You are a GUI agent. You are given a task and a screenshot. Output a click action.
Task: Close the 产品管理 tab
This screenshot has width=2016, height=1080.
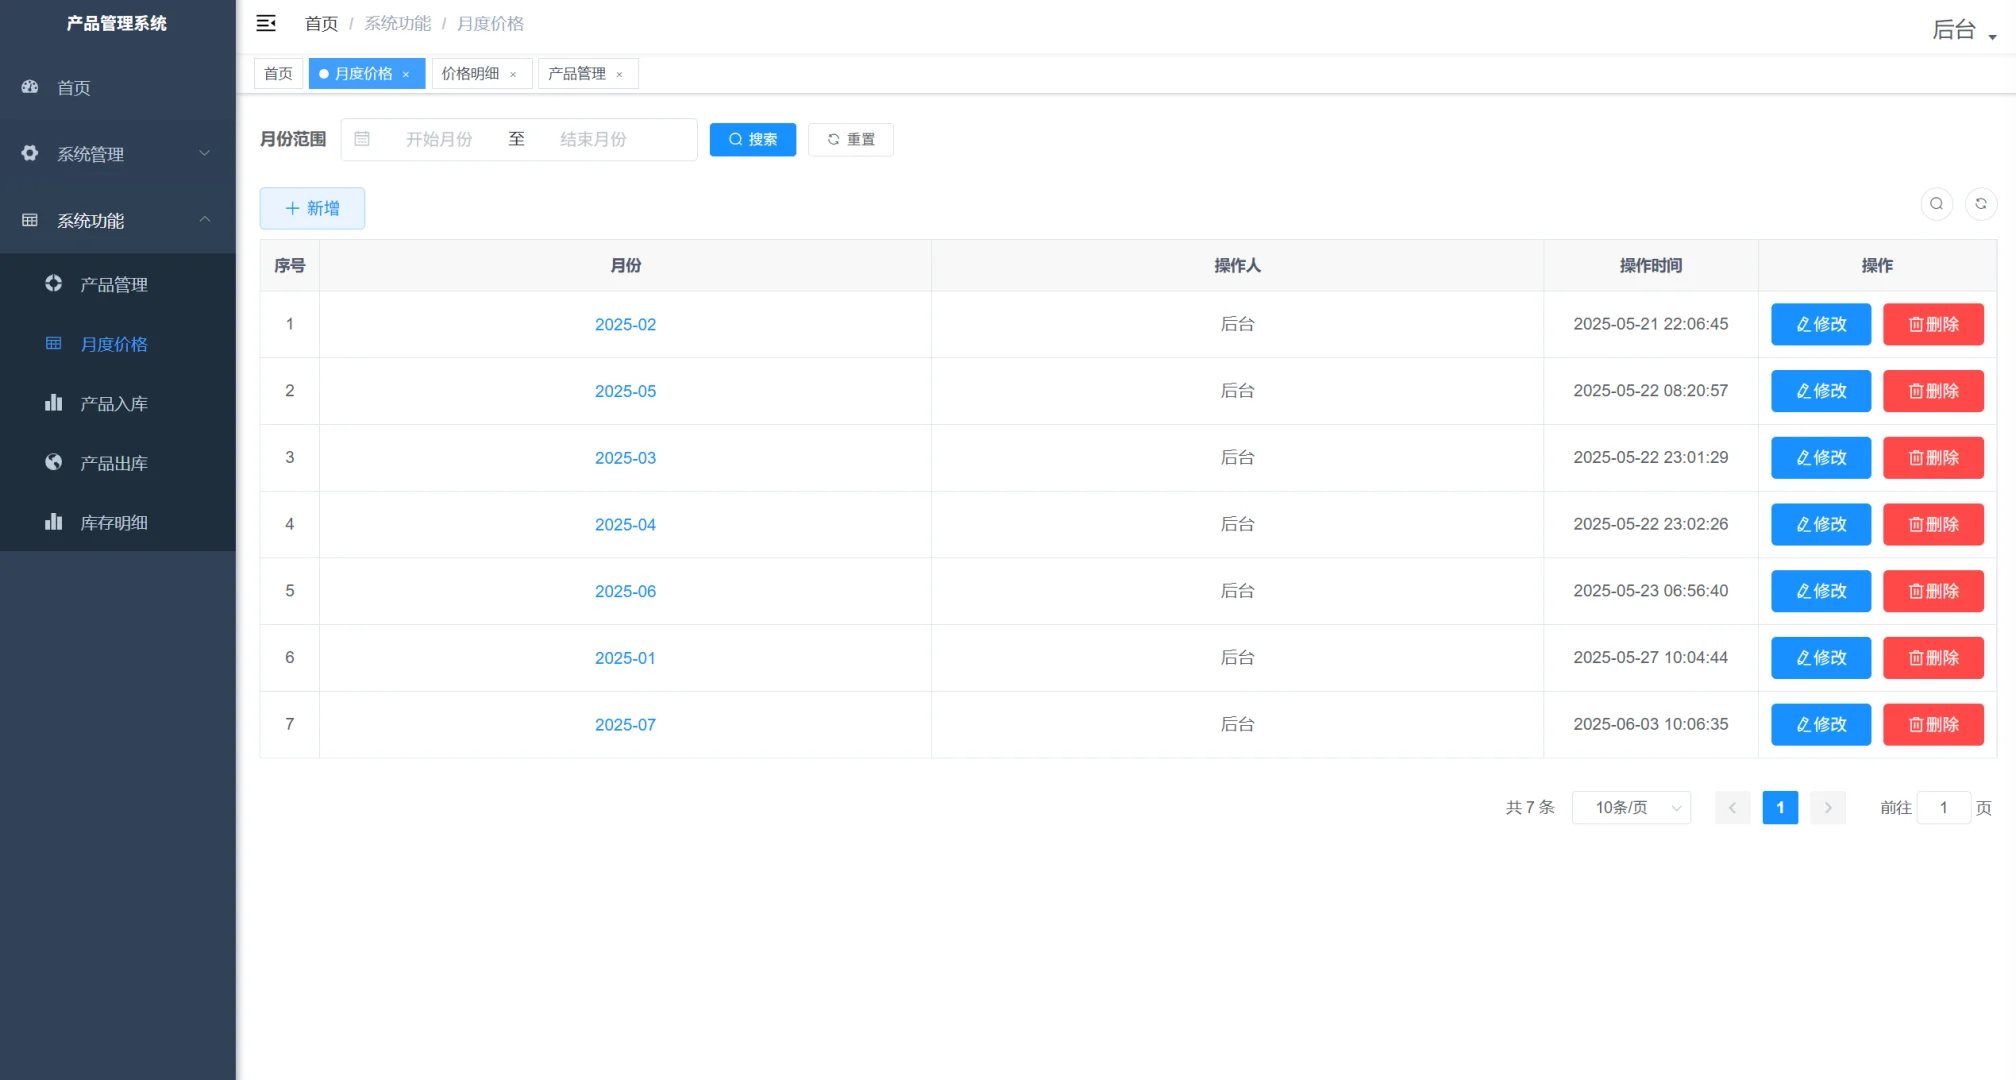(x=619, y=75)
